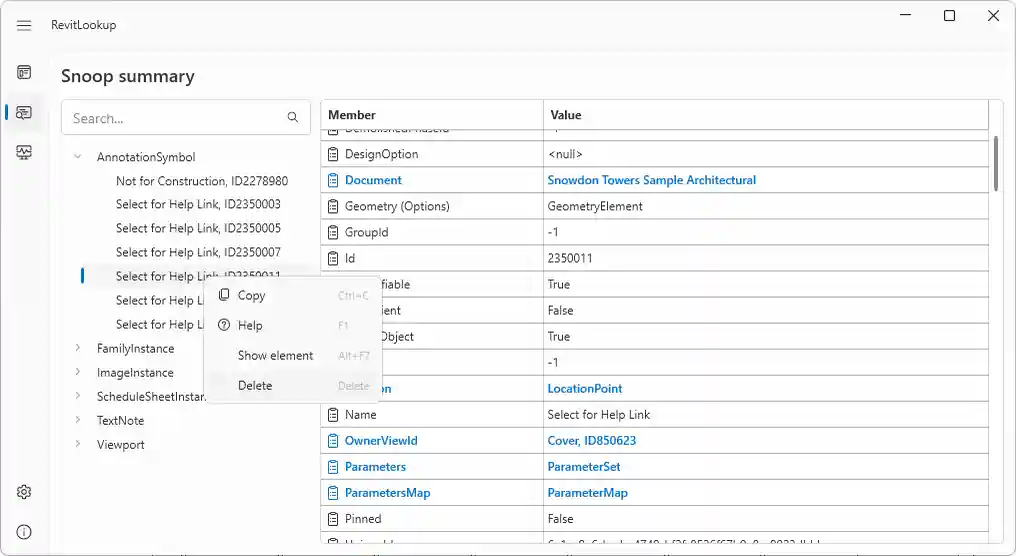Collapse the AnnotationSymbol tree node

(x=78, y=157)
